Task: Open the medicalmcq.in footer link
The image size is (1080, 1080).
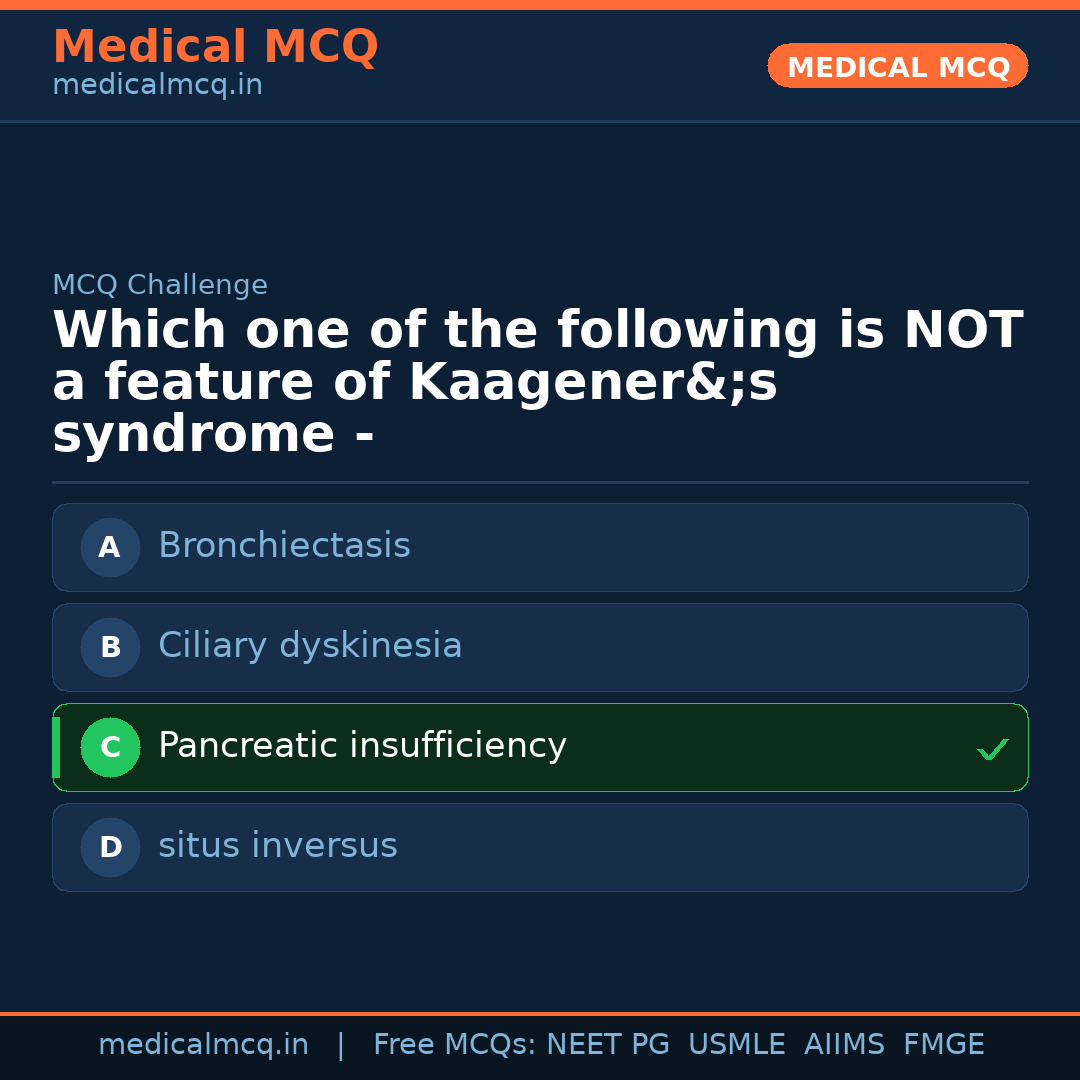Action: [x=203, y=1043]
